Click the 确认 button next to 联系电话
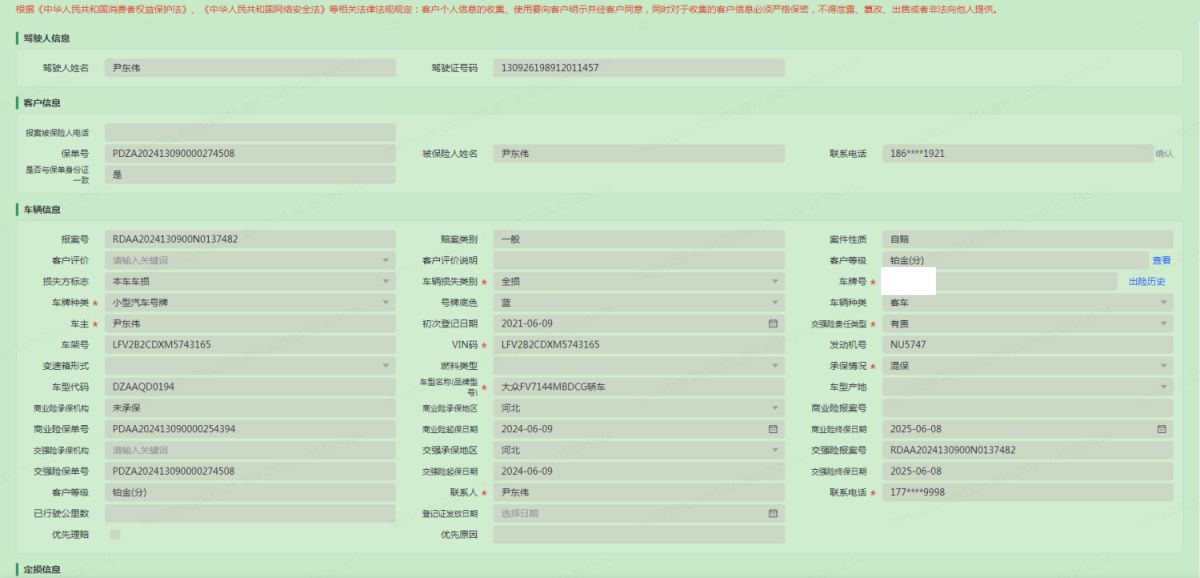Viewport: 1200px width, 578px height. [1164, 154]
